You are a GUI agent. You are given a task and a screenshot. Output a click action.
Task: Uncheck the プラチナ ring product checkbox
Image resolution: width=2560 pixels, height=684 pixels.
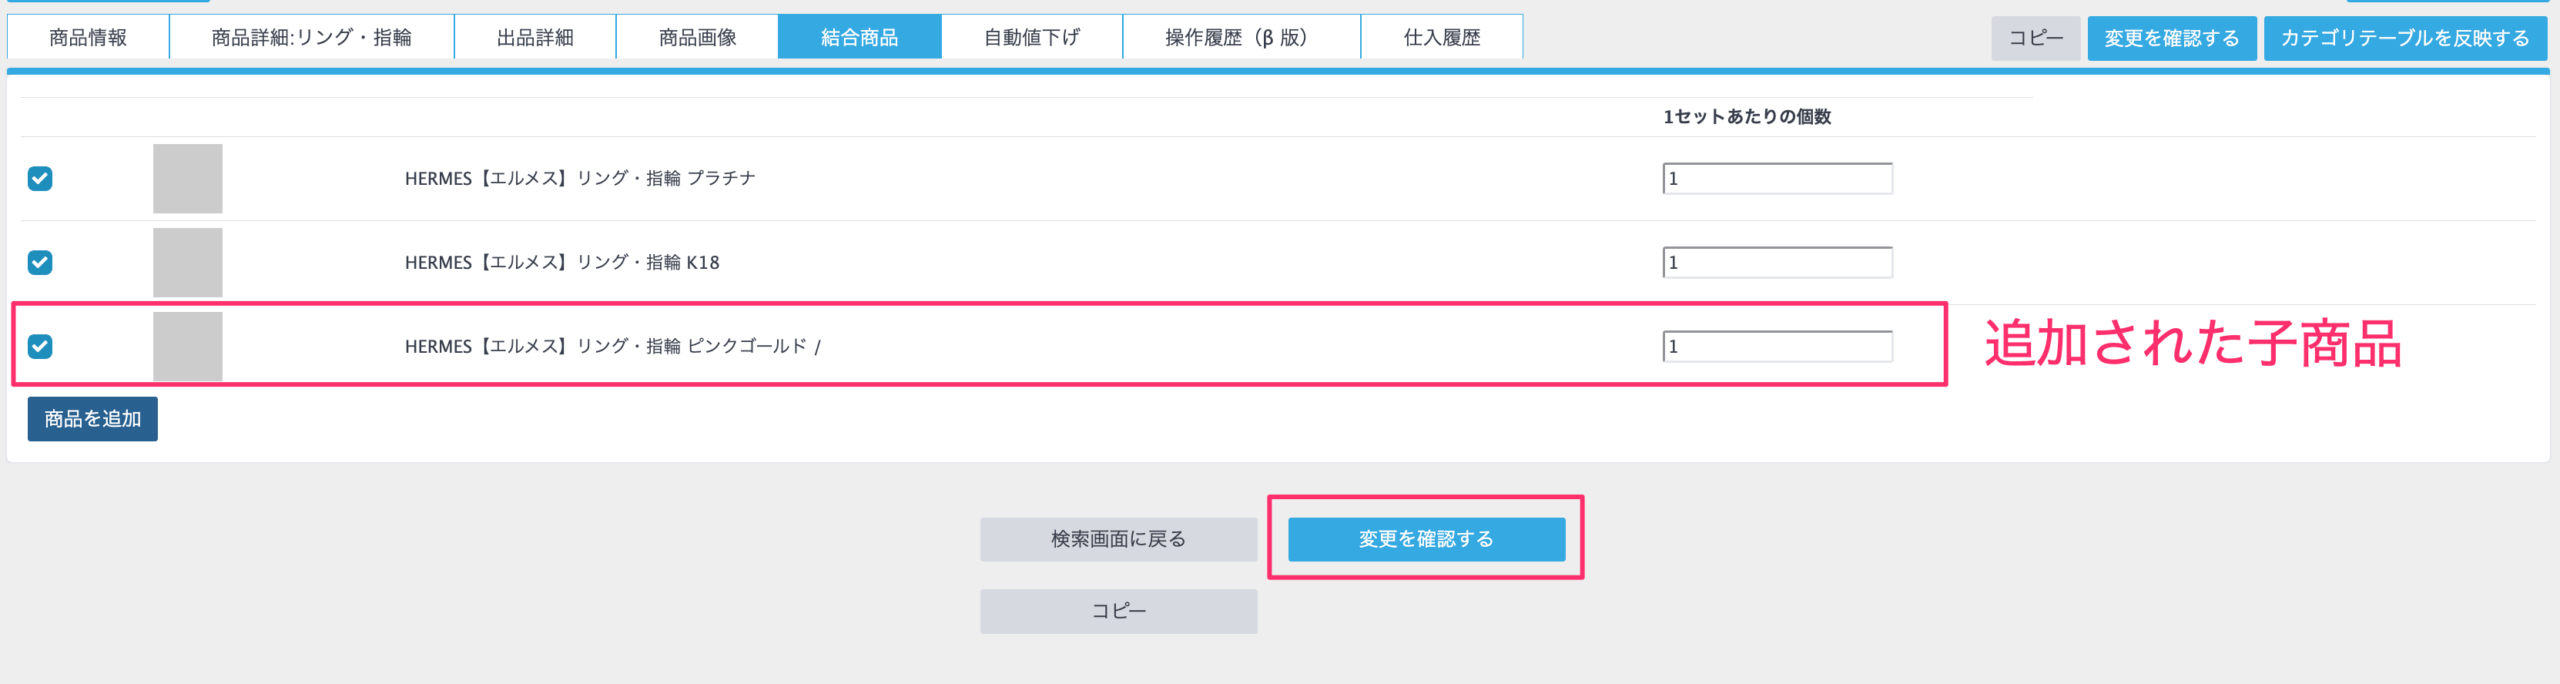tap(40, 178)
